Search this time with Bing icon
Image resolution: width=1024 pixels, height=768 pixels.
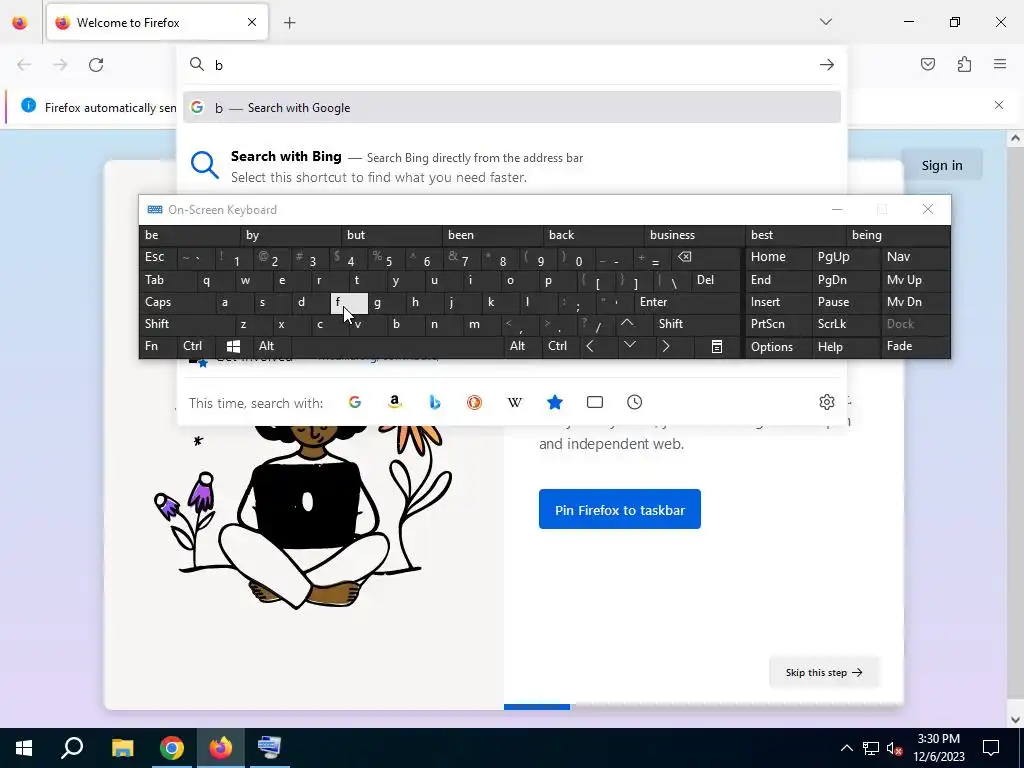pyautogui.click(x=434, y=402)
